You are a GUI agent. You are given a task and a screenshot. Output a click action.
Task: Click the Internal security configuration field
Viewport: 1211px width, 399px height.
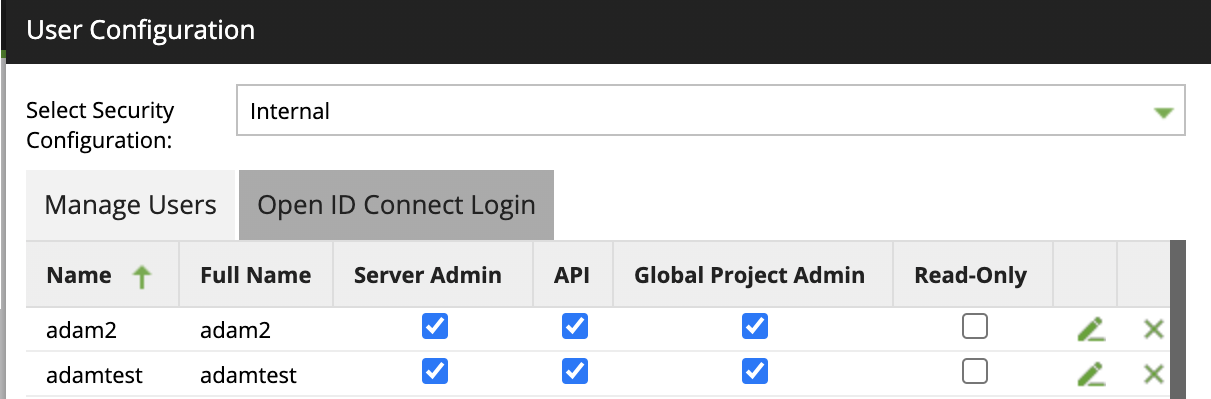coord(711,111)
